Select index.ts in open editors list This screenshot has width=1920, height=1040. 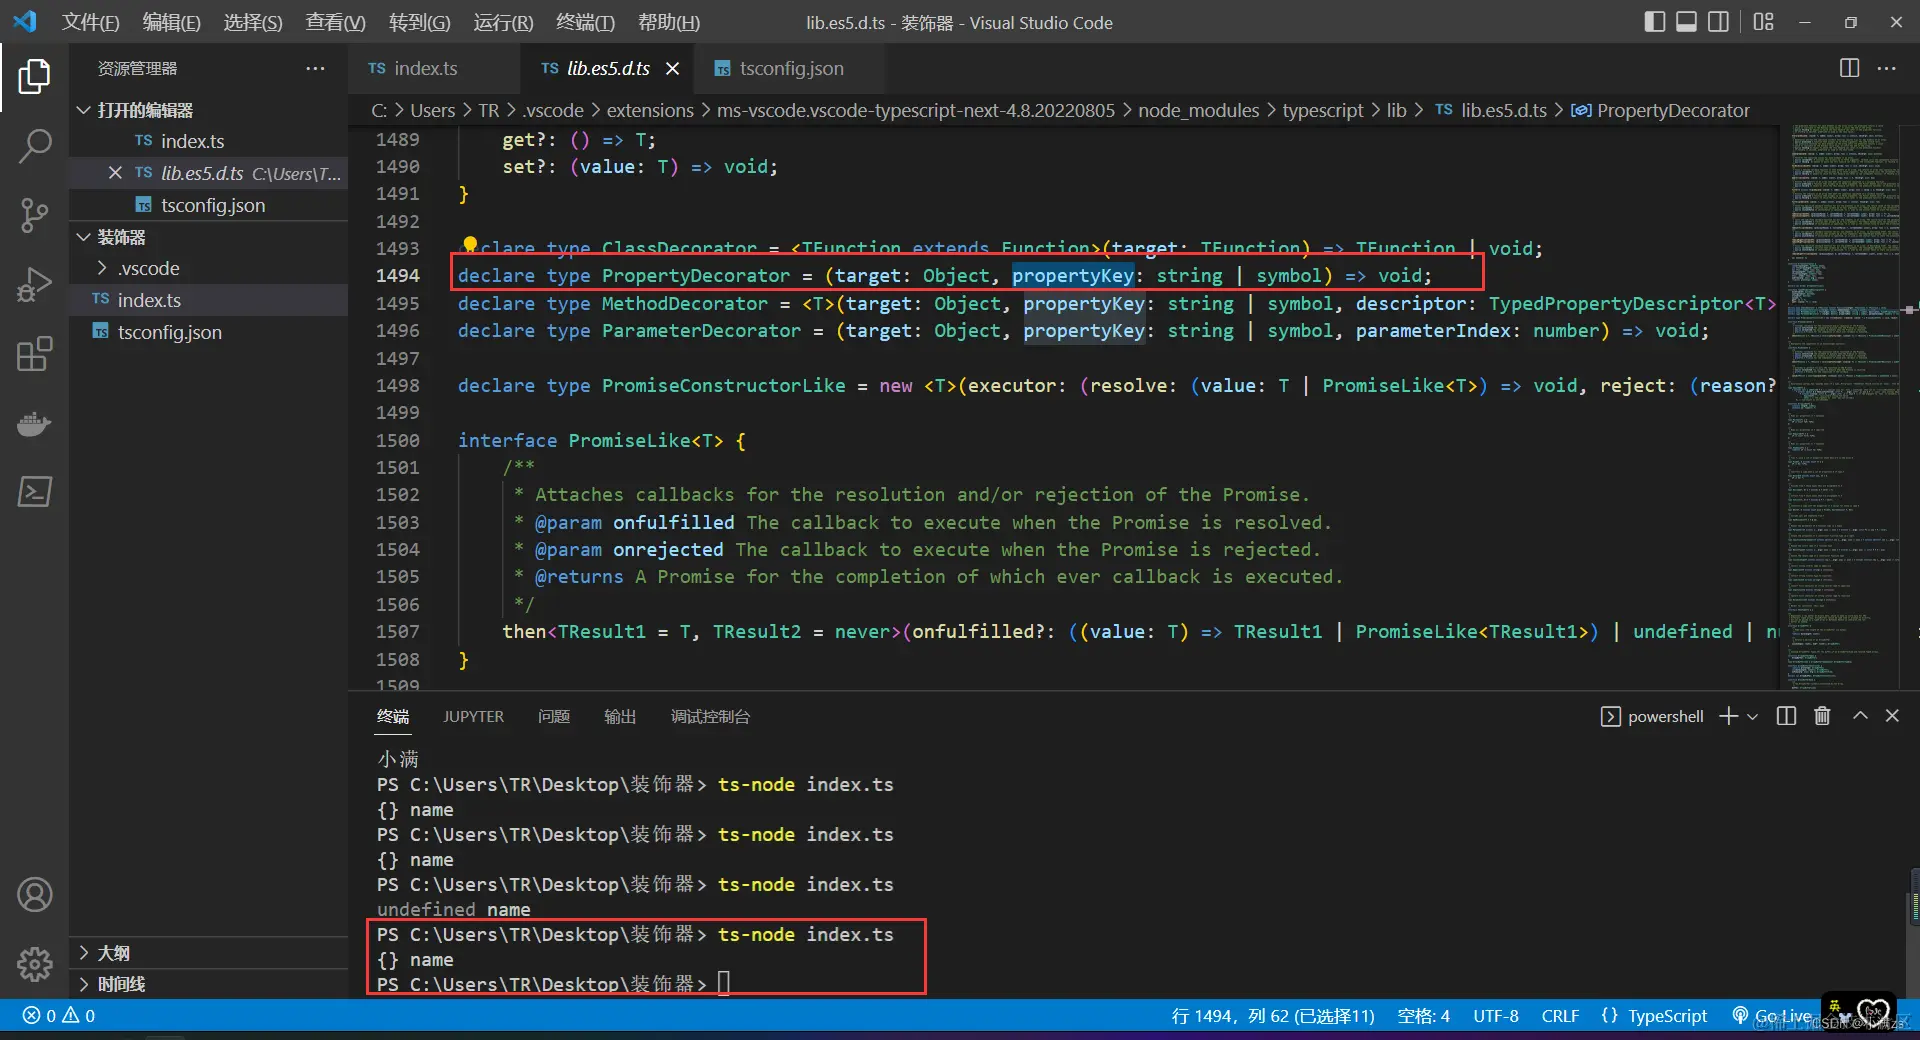(x=208, y=141)
